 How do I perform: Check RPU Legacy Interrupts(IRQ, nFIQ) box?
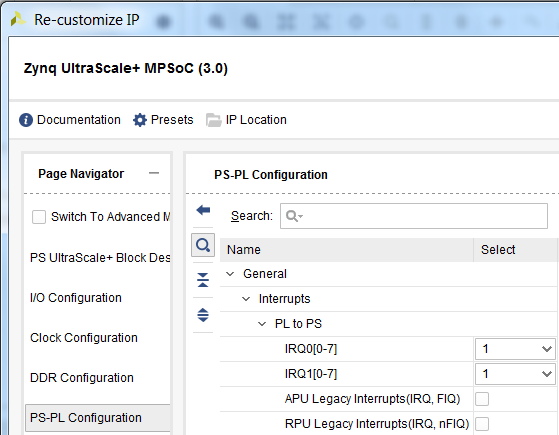(482, 424)
